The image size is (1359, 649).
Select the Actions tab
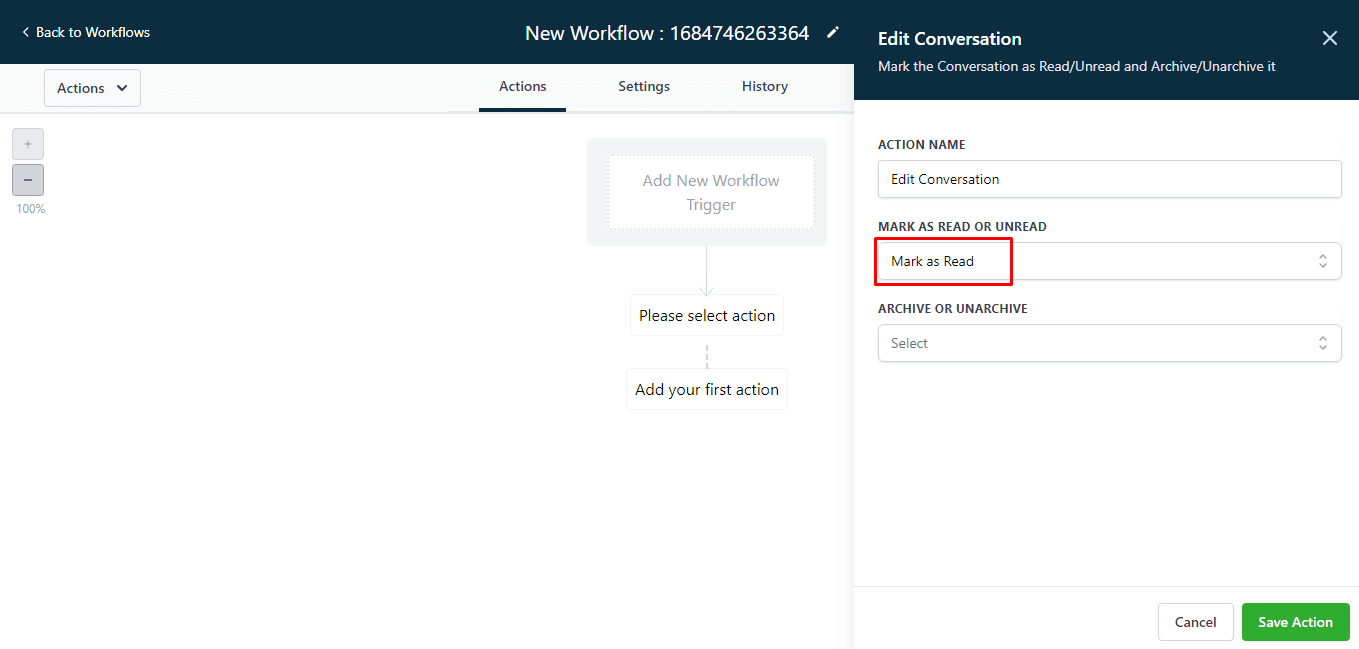point(522,86)
